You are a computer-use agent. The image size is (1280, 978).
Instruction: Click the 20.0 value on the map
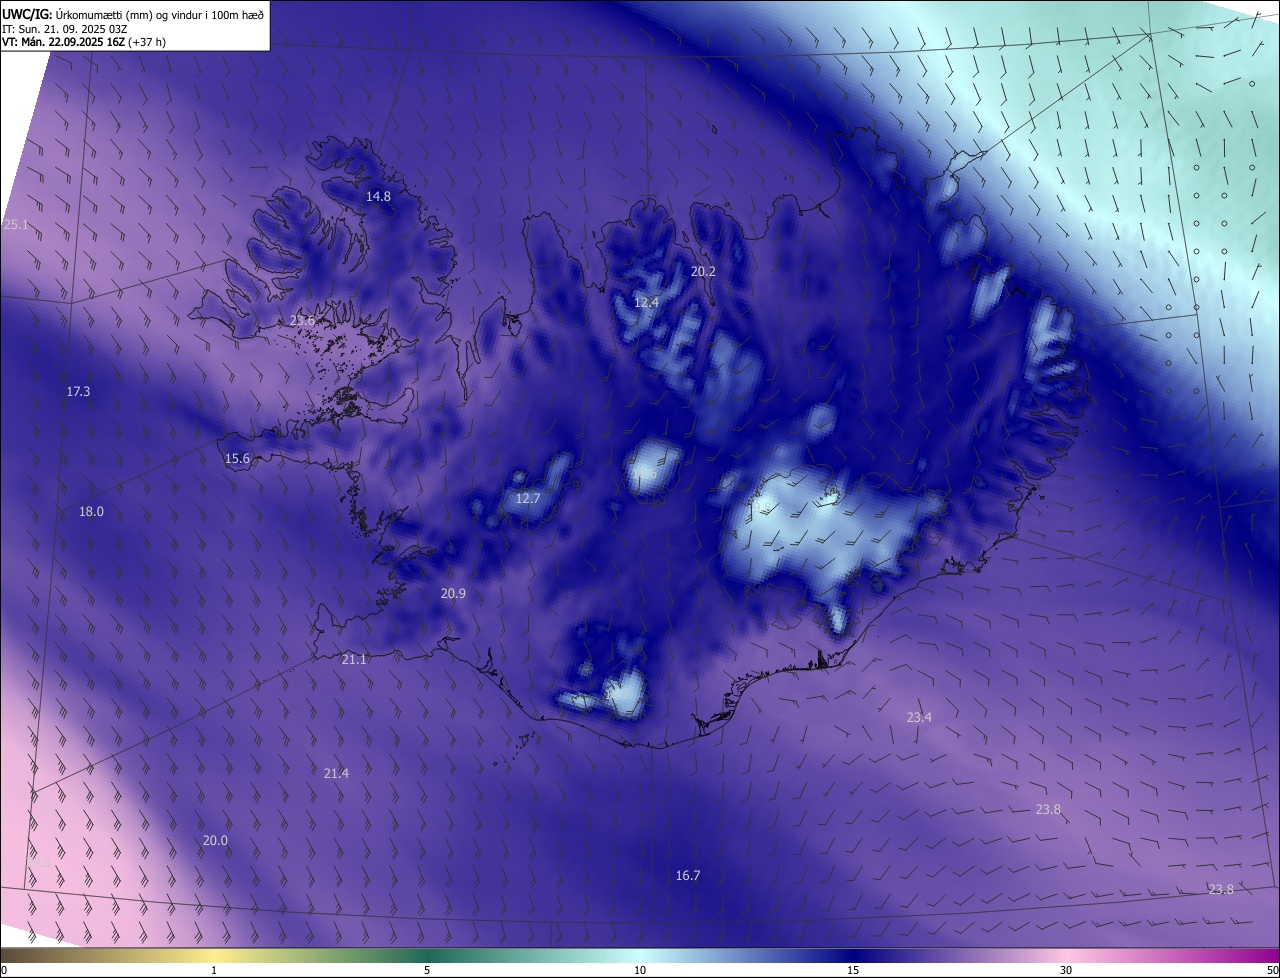[x=215, y=840]
